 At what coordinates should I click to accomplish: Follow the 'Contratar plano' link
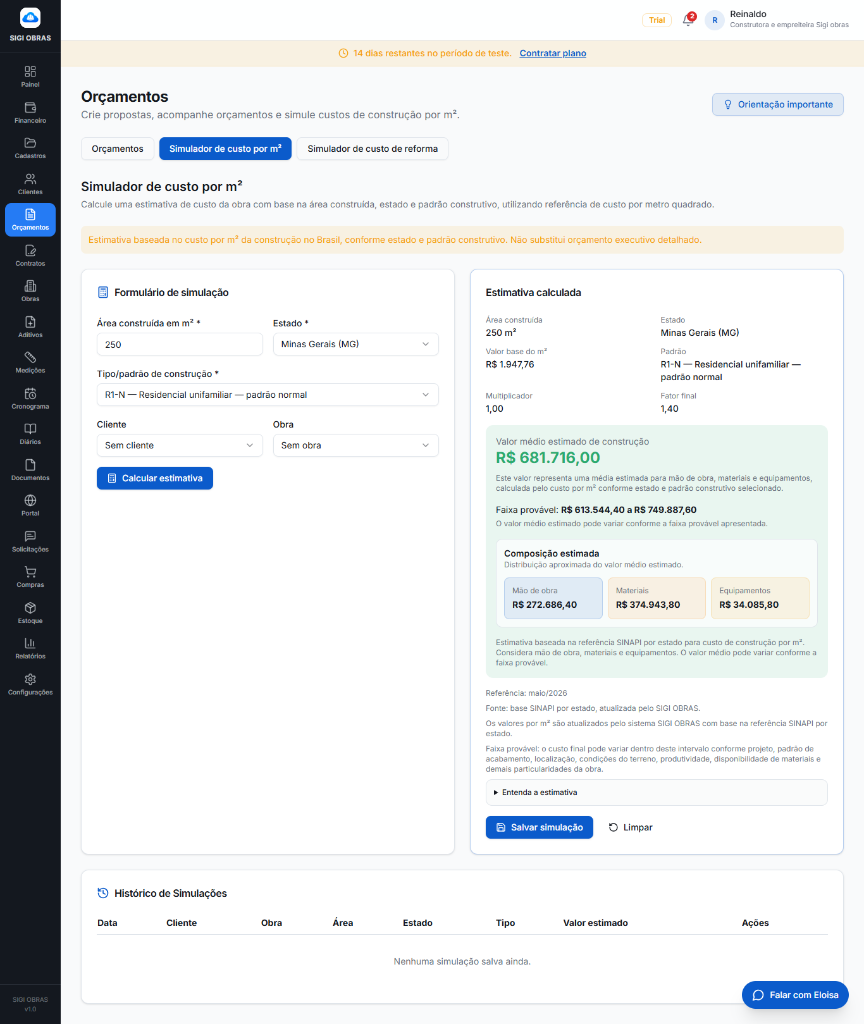553,54
